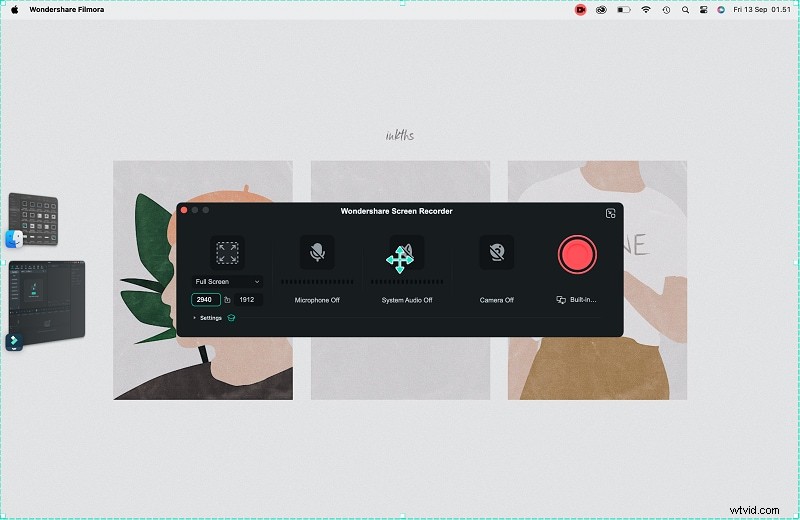Open Spotlight search in the menu bar
This screenshot has height=520, width=800.
[685, 9]
